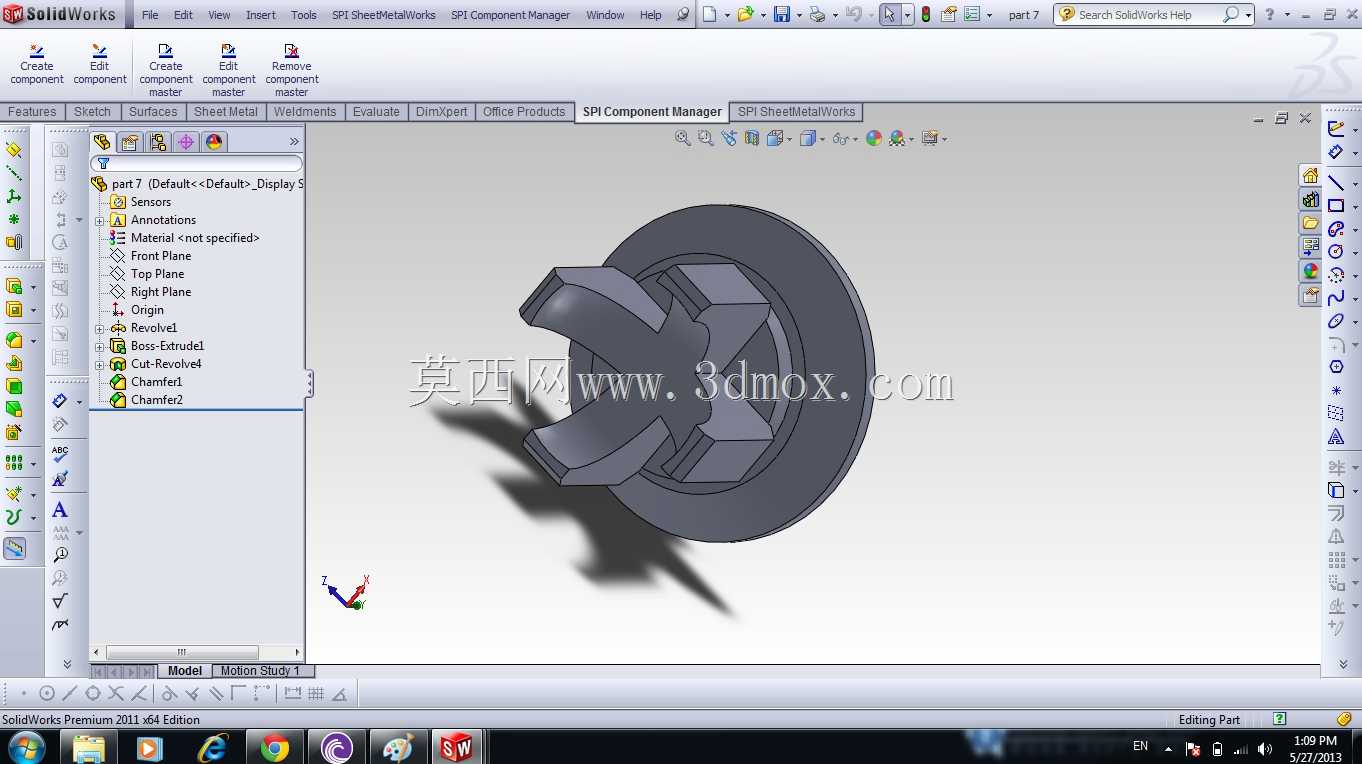
Task: Switch to the Features tab
Action: 32,112
